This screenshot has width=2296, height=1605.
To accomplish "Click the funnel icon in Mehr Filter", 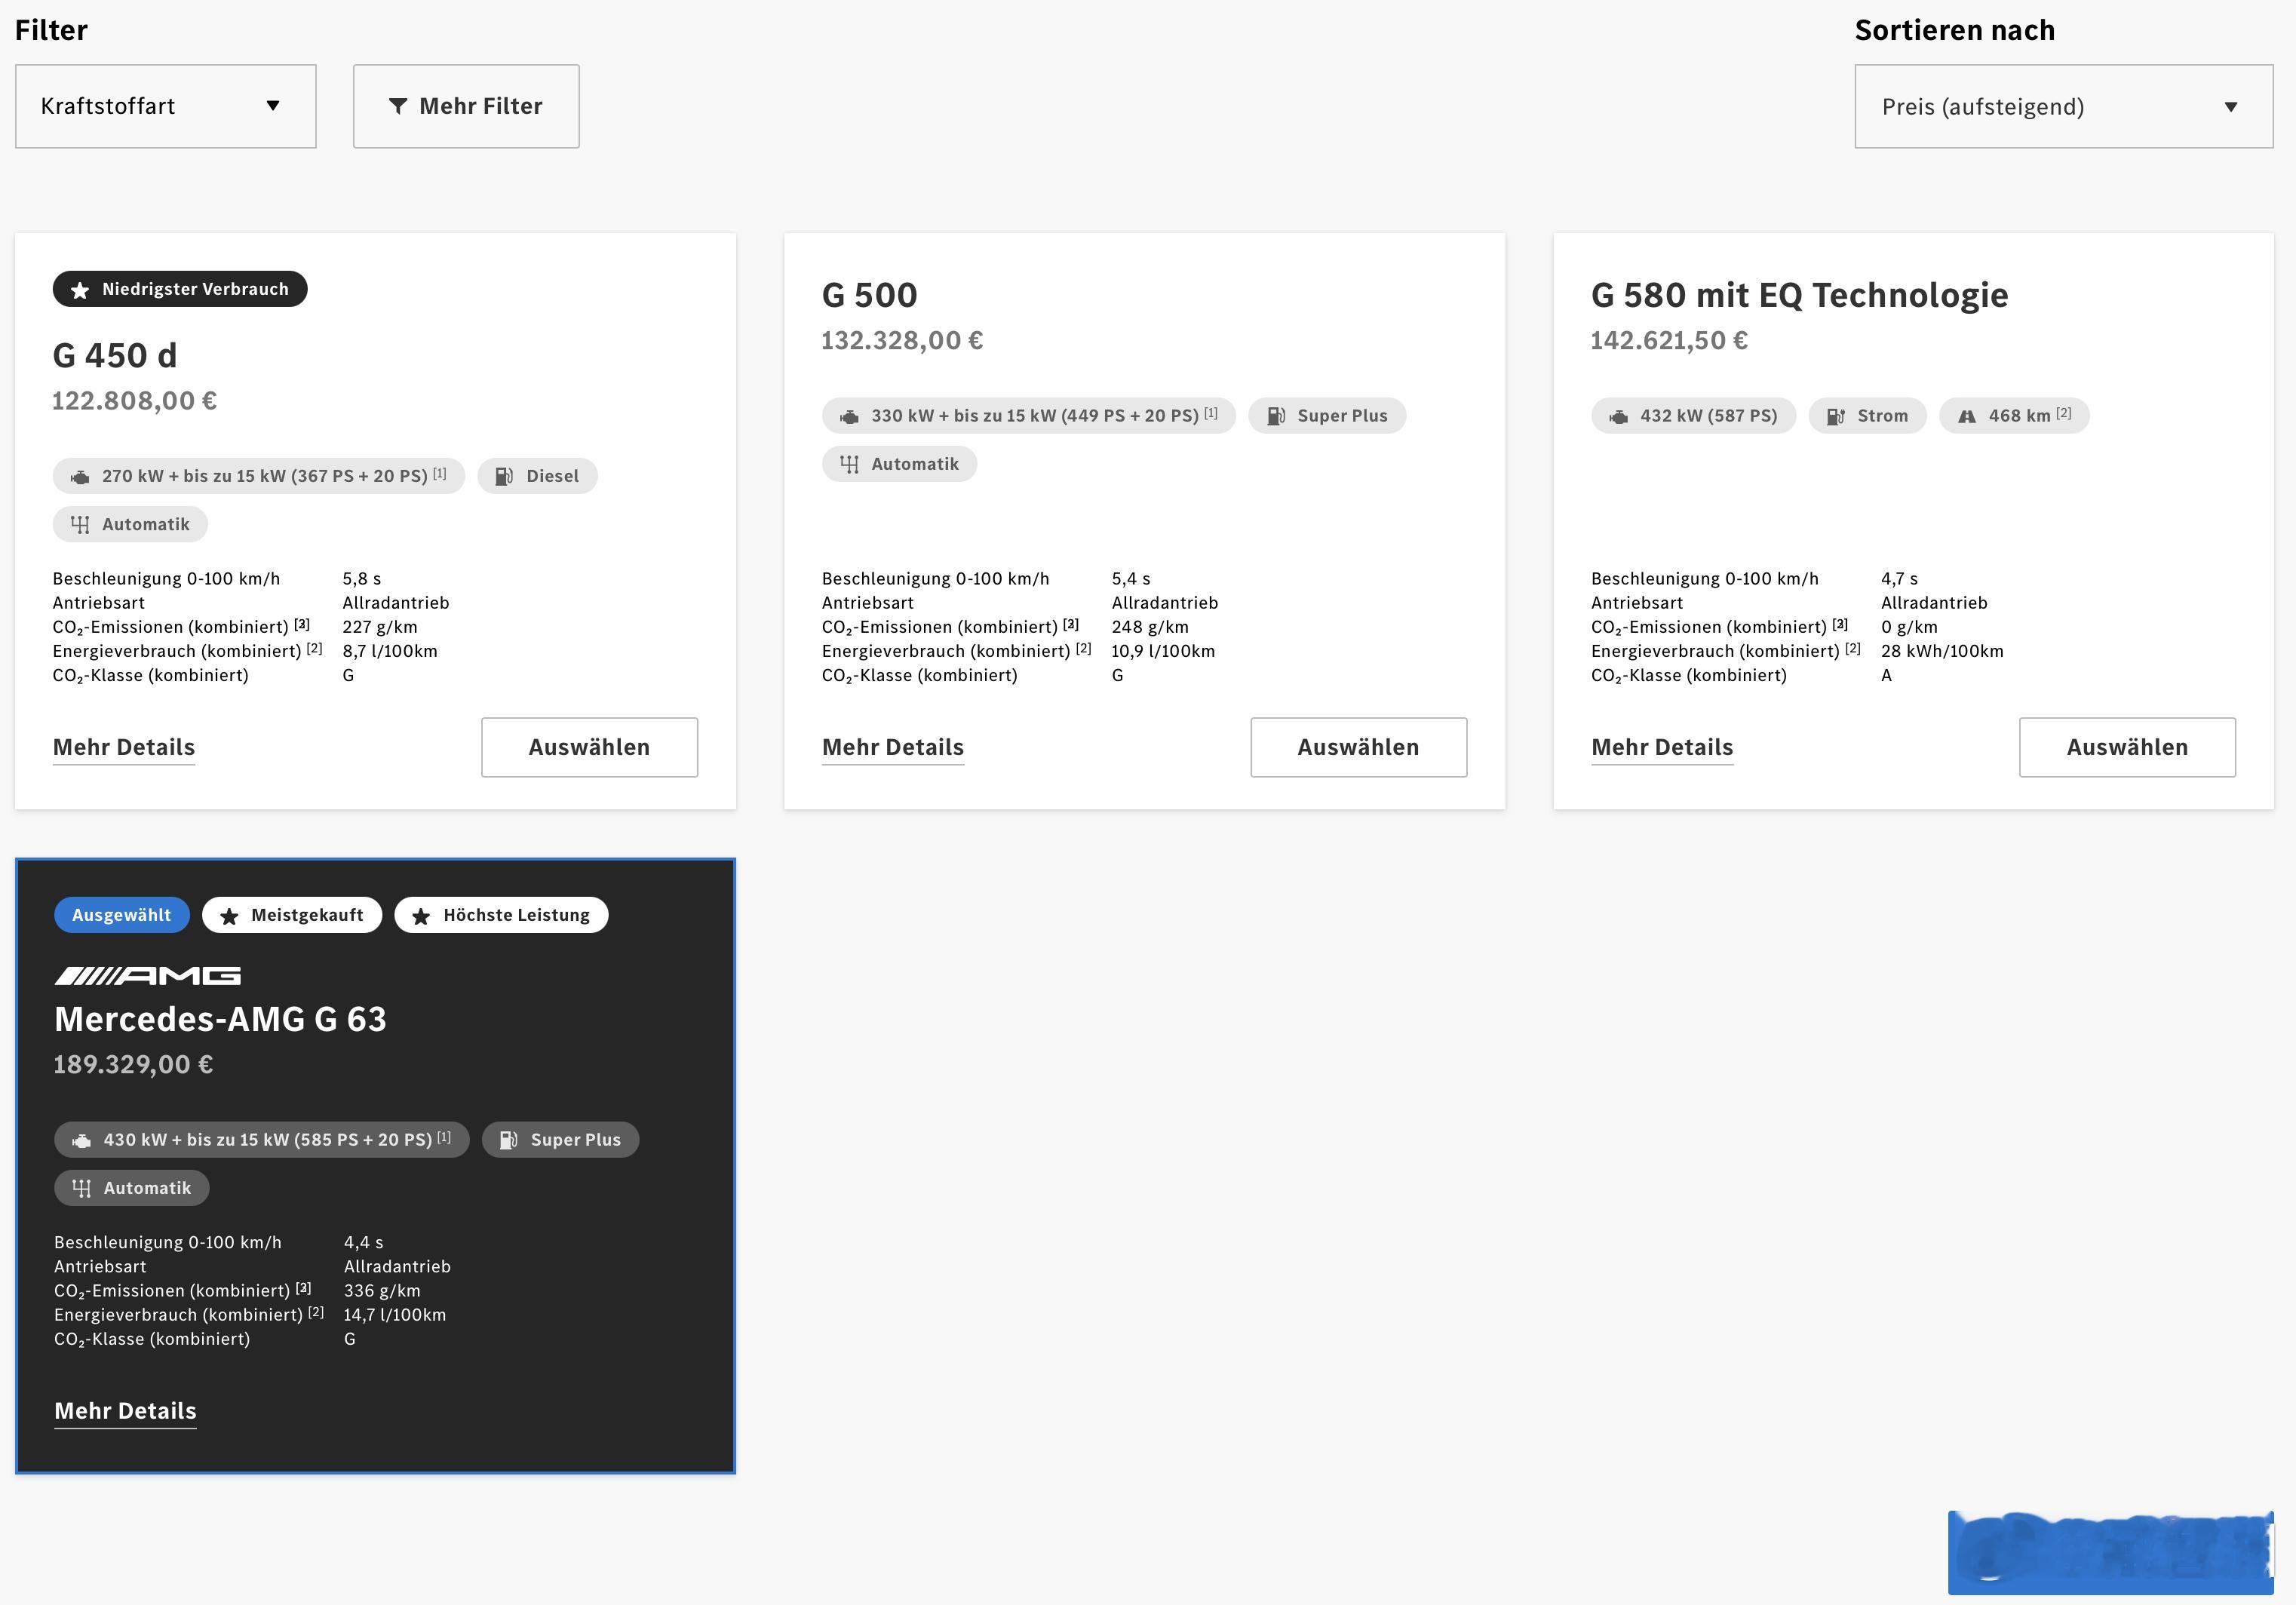I will (x=398, y=106).
